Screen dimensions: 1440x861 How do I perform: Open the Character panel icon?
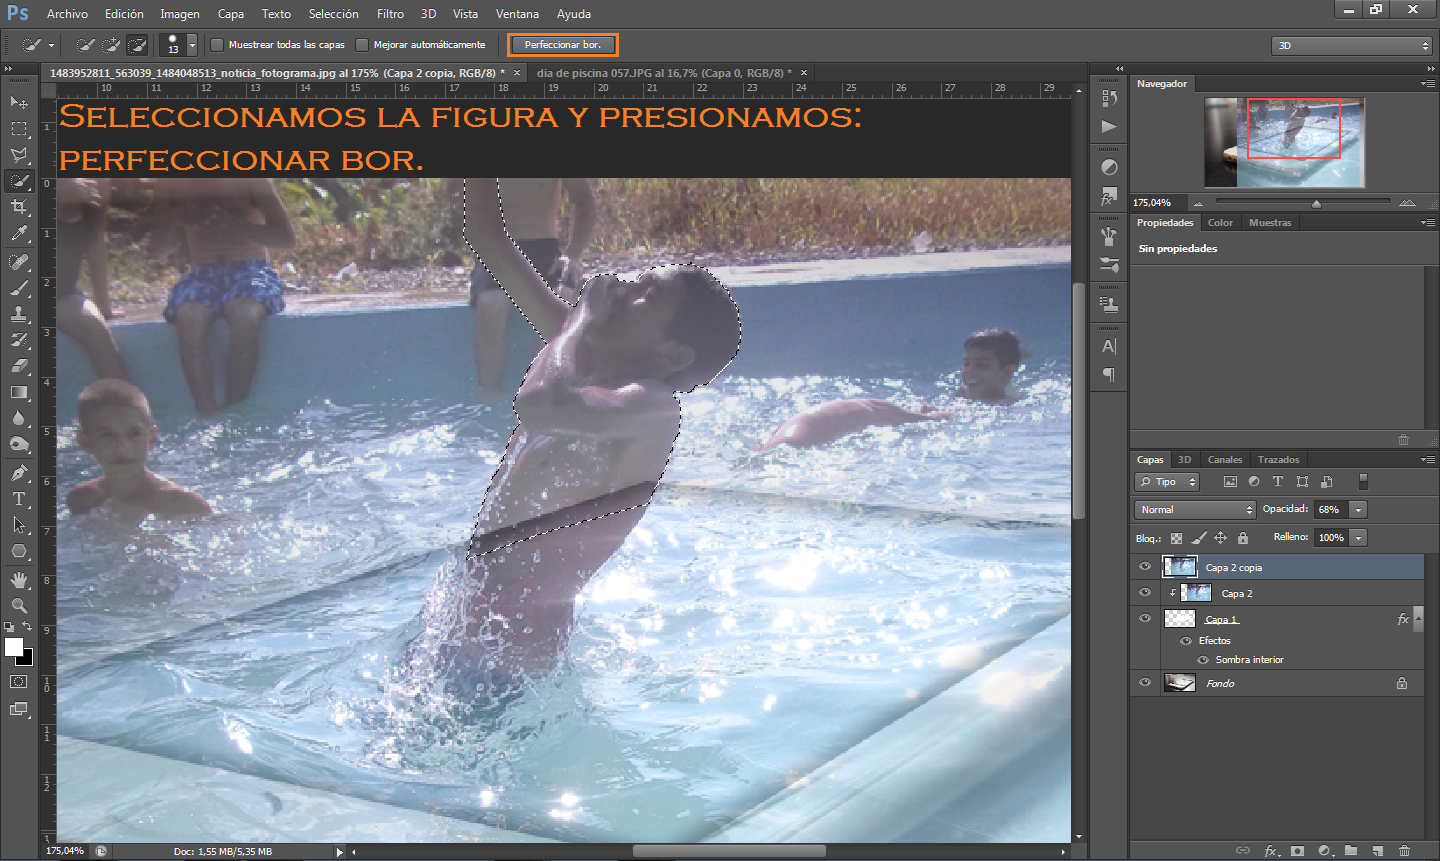(x=1109, y=346)
